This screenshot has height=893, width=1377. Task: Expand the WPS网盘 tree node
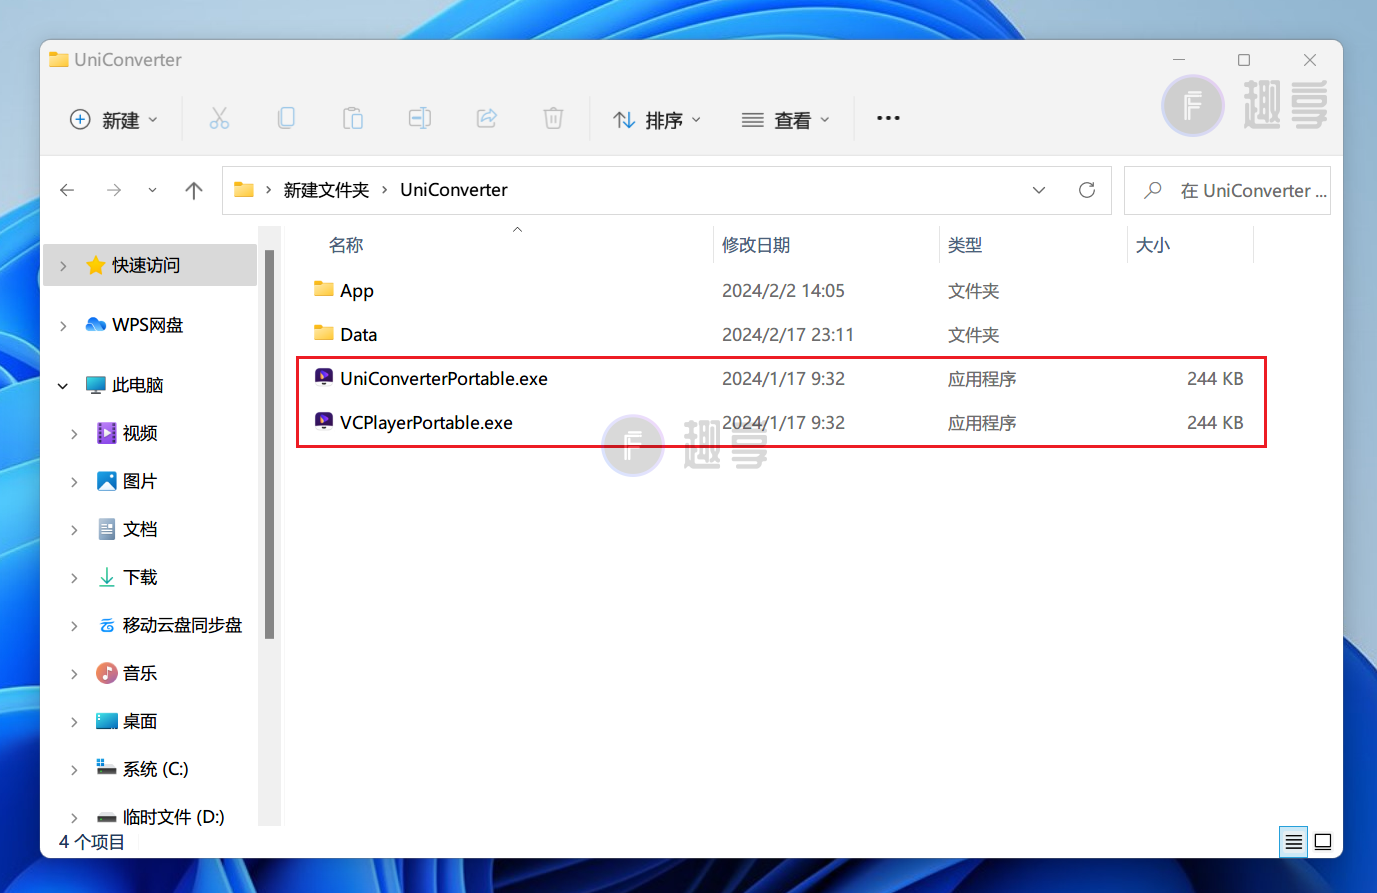[63, 326]
